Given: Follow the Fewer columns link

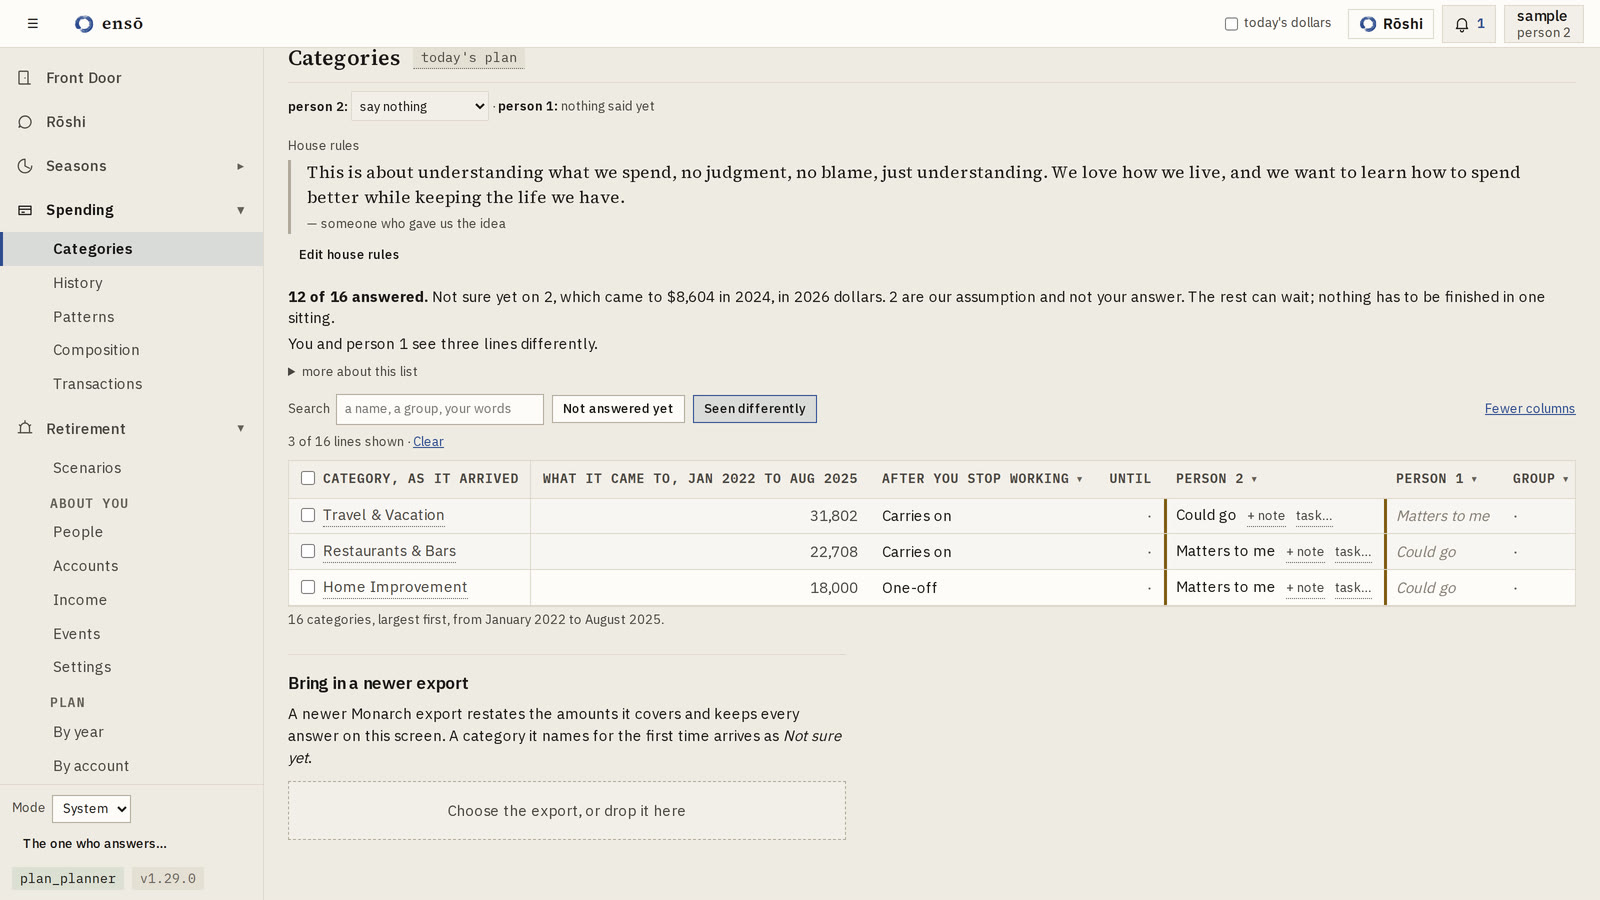Looking at the screenshot, I should click(1530, 408).
